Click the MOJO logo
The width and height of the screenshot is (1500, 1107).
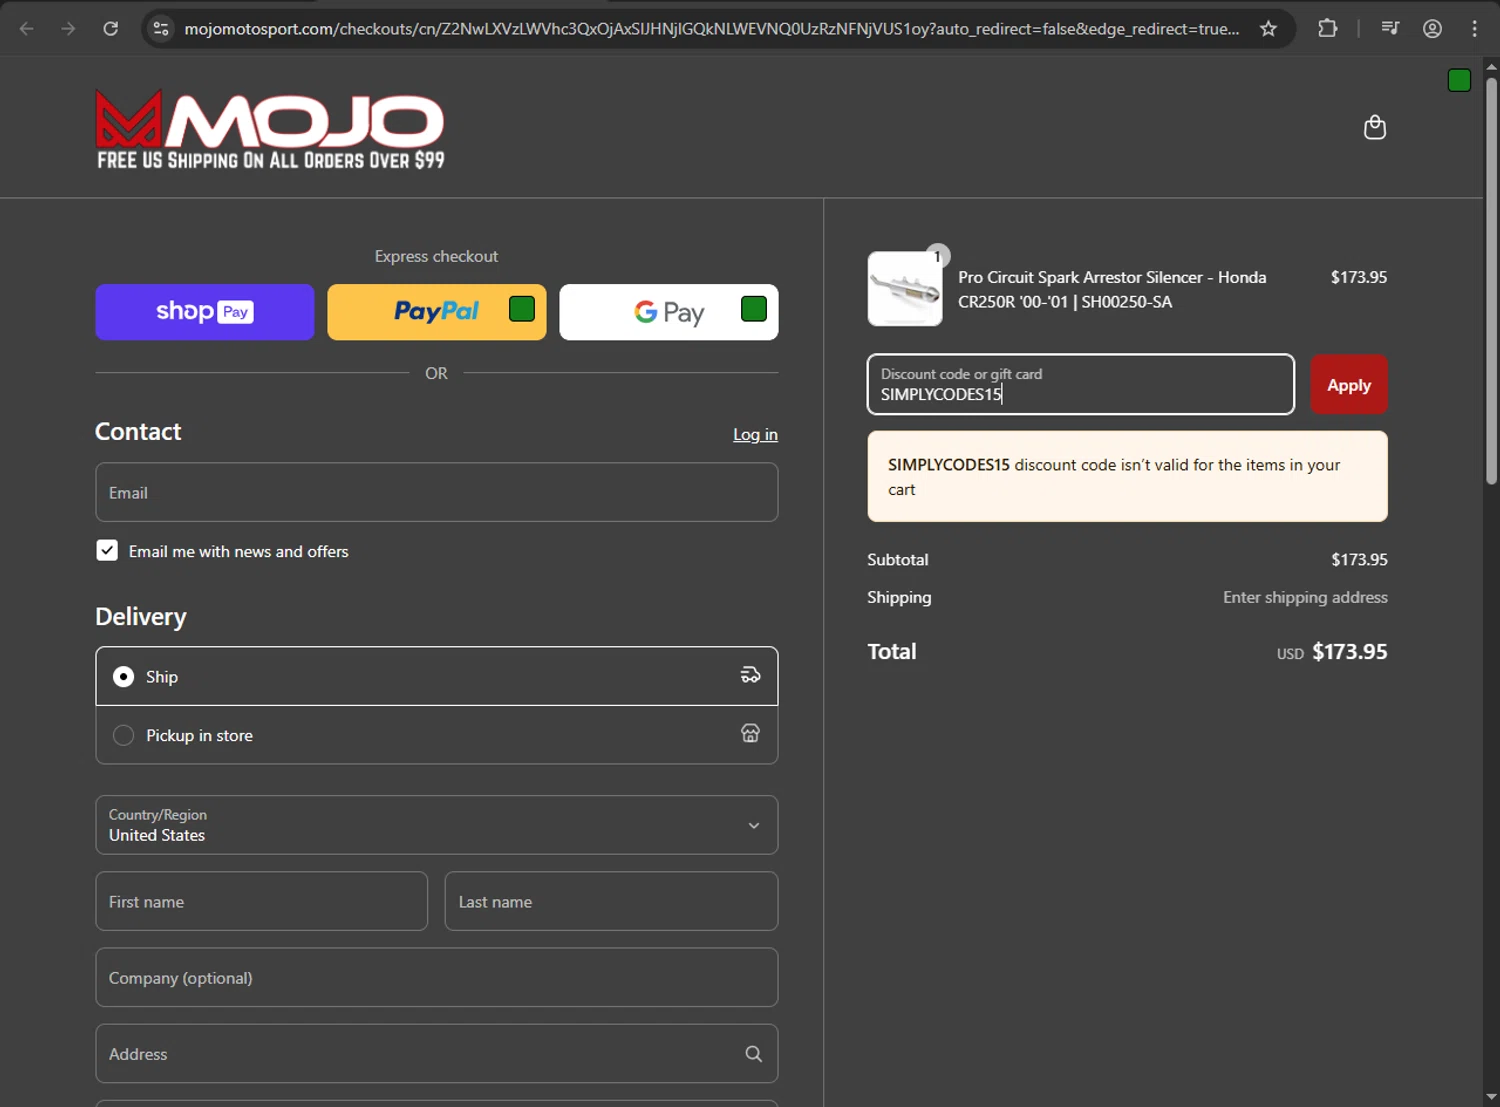click(x=270, y=130)
